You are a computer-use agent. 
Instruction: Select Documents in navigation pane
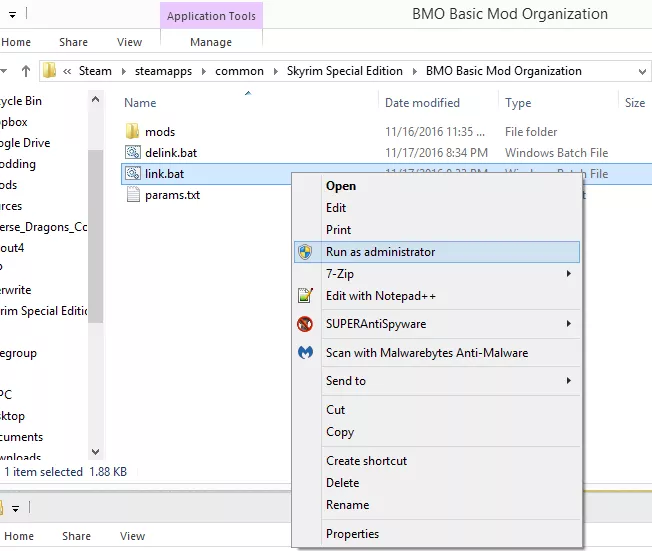pyautogui.click(x=21, y=437)
